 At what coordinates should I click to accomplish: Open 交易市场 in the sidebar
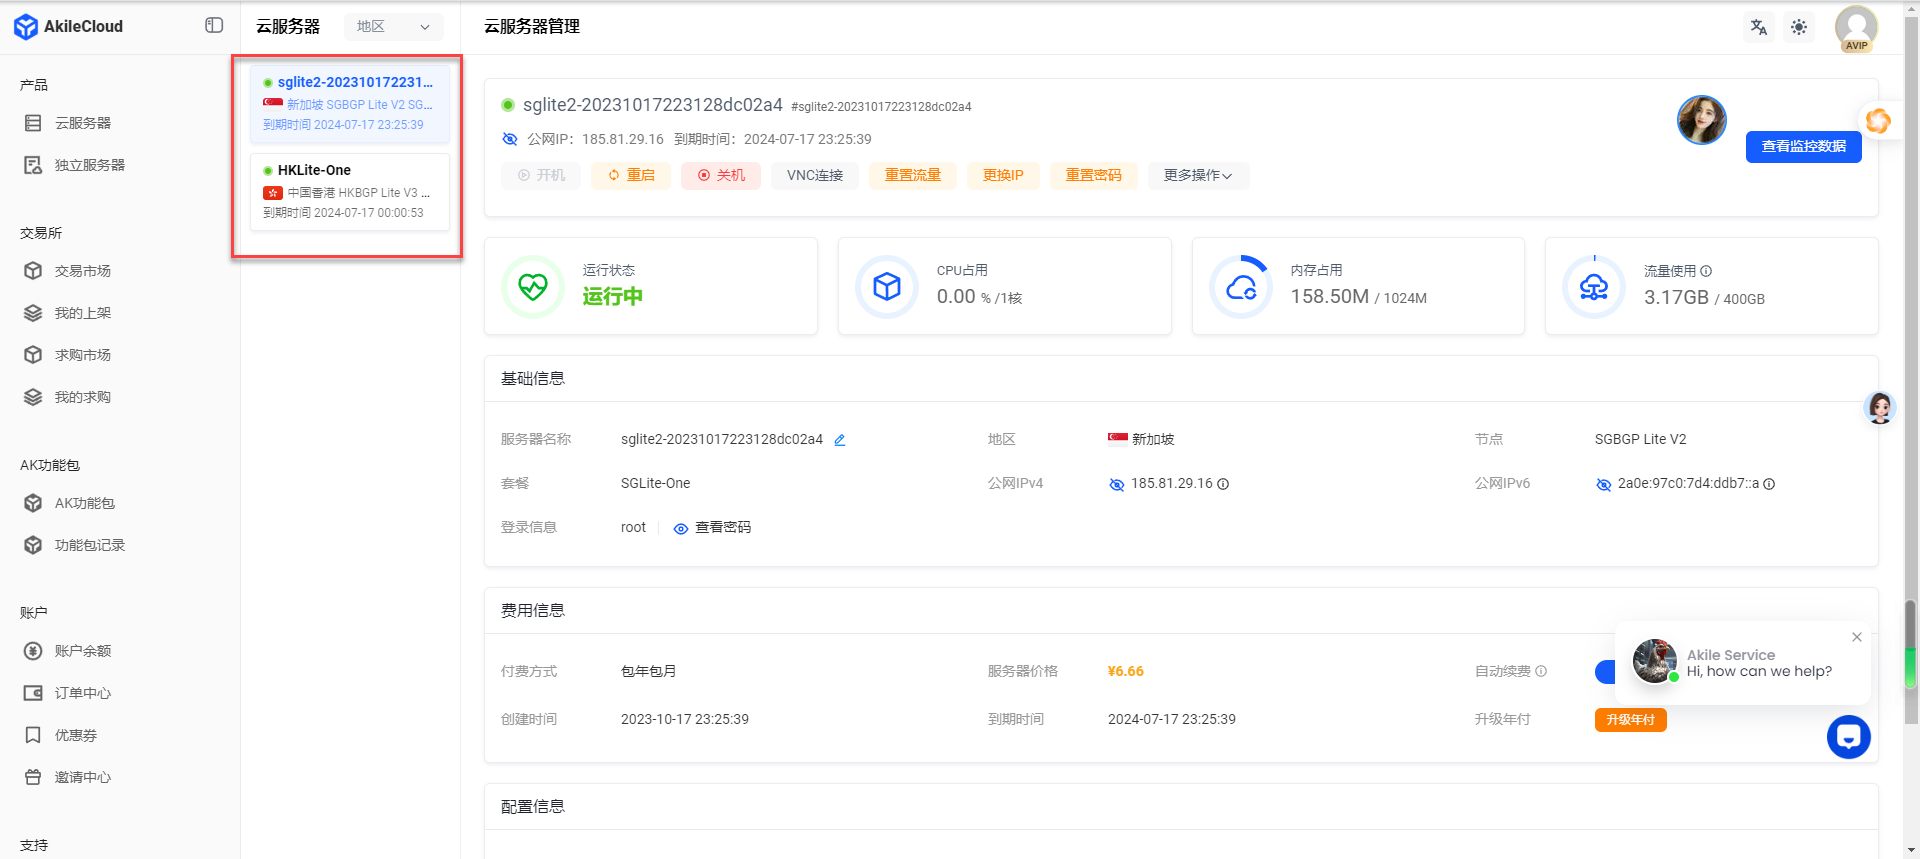[x=82, y=271]
